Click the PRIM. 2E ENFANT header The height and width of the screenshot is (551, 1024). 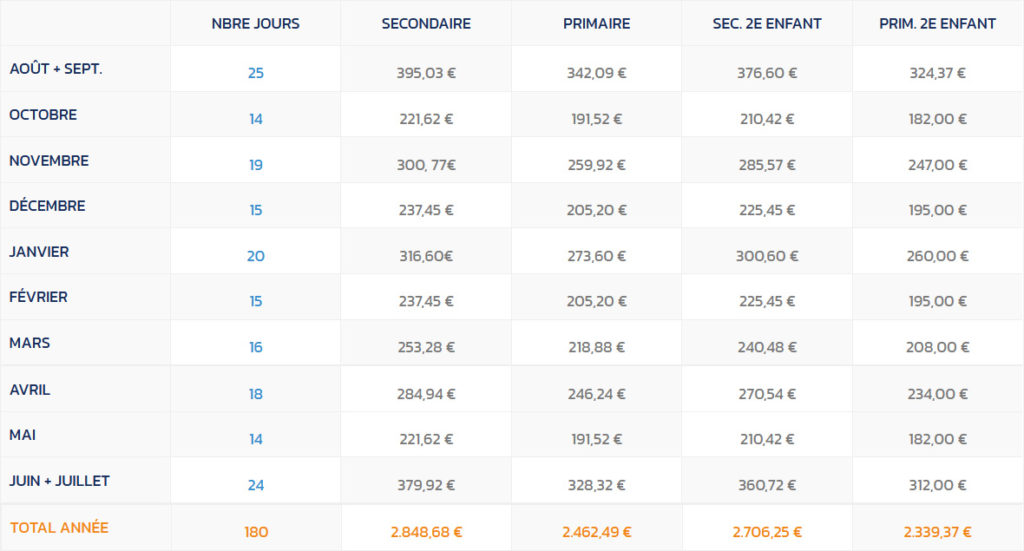[937, 24]
